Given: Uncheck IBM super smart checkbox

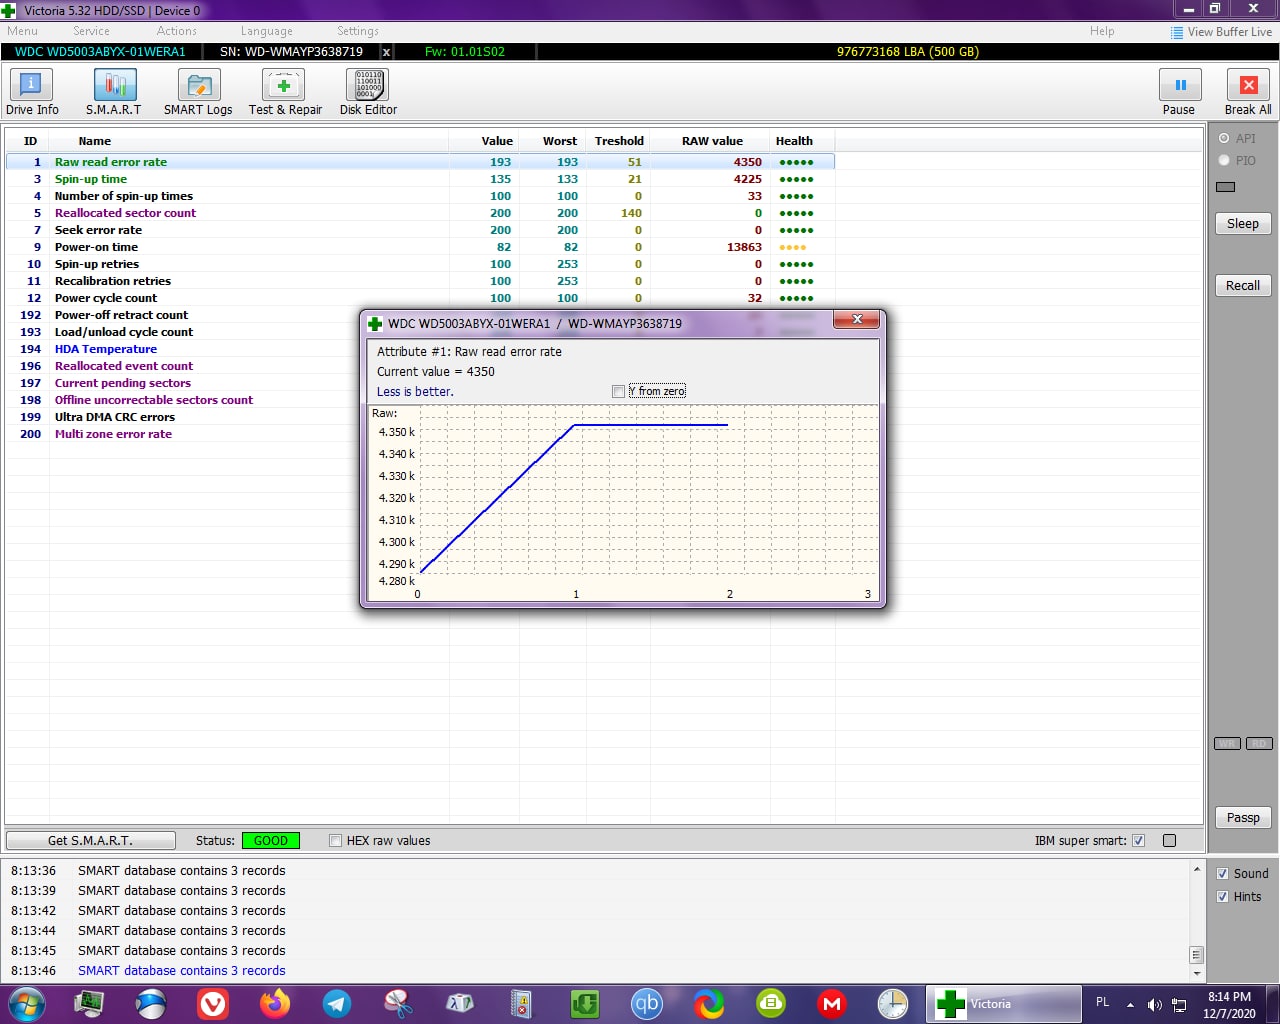Looking at the screenshot, I should click(x=1138, y=841).
